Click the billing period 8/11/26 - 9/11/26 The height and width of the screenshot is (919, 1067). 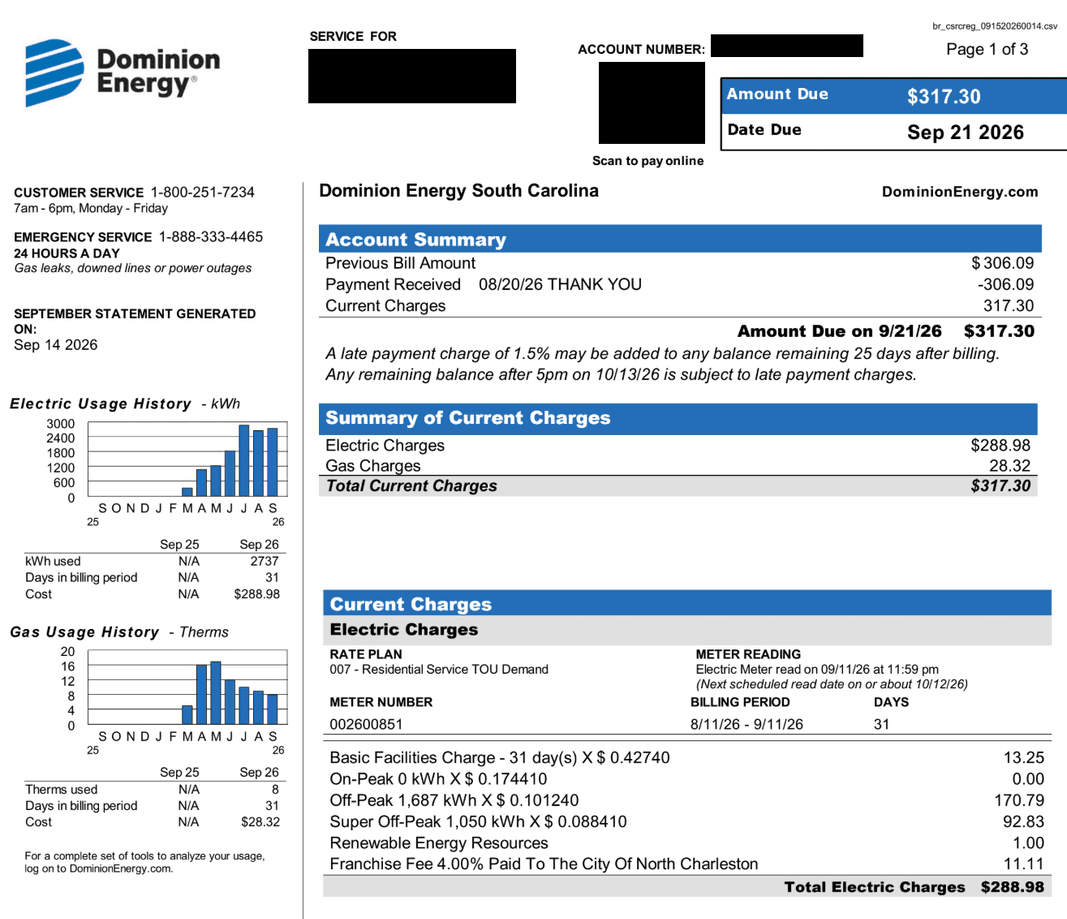point(746,724)
